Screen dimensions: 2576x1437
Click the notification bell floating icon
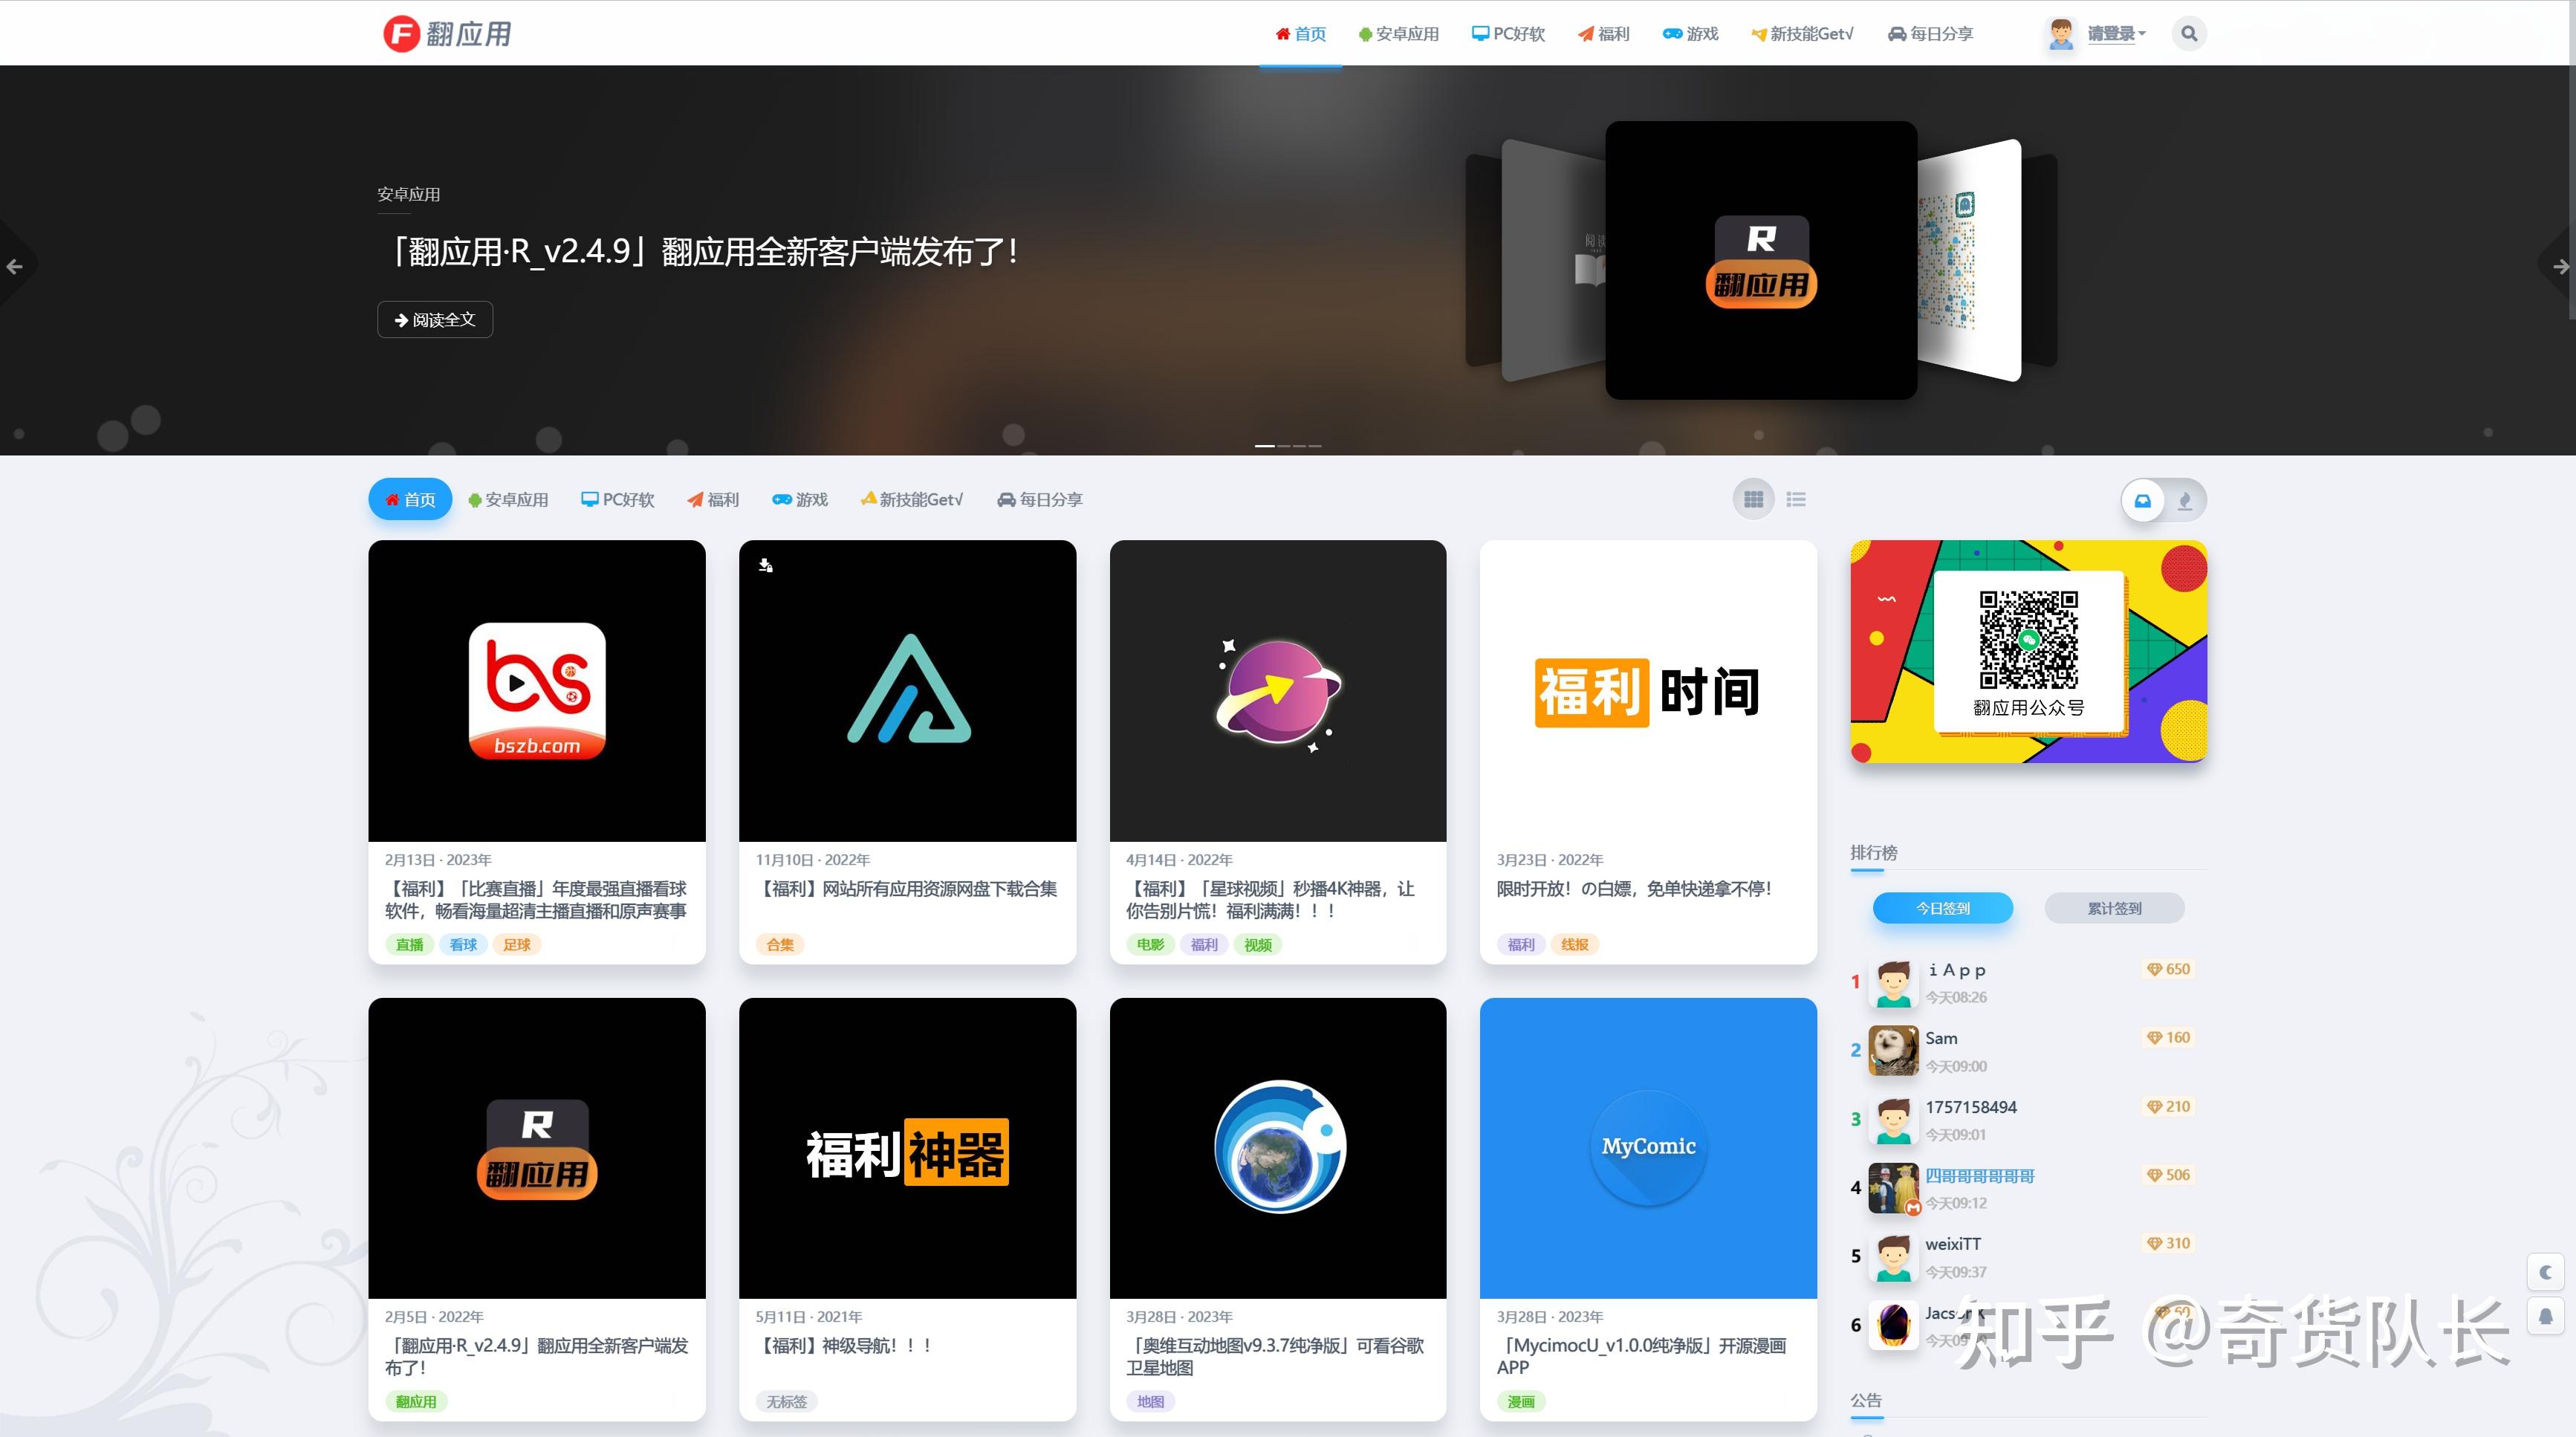click(2545, 1316)
